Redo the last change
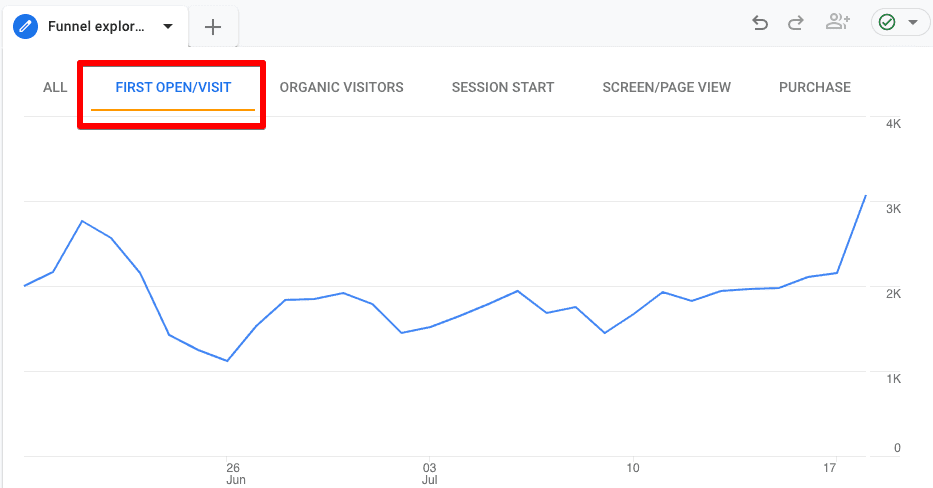 [x=796, y=23]
